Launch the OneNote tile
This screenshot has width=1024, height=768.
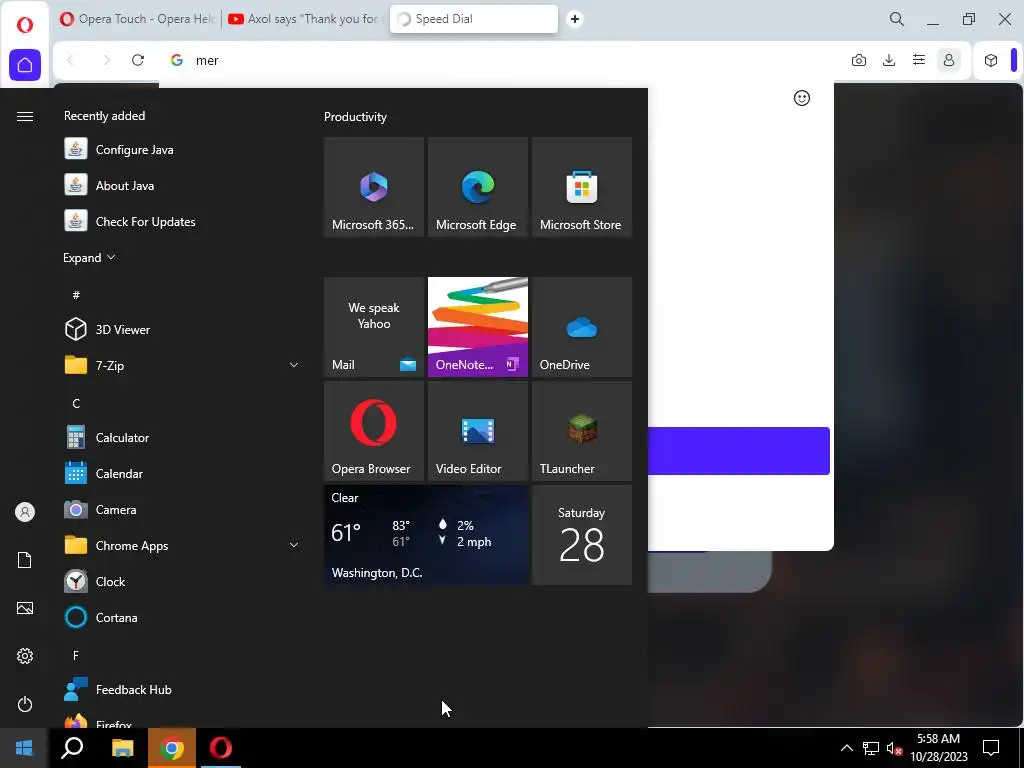coord(477,327)
